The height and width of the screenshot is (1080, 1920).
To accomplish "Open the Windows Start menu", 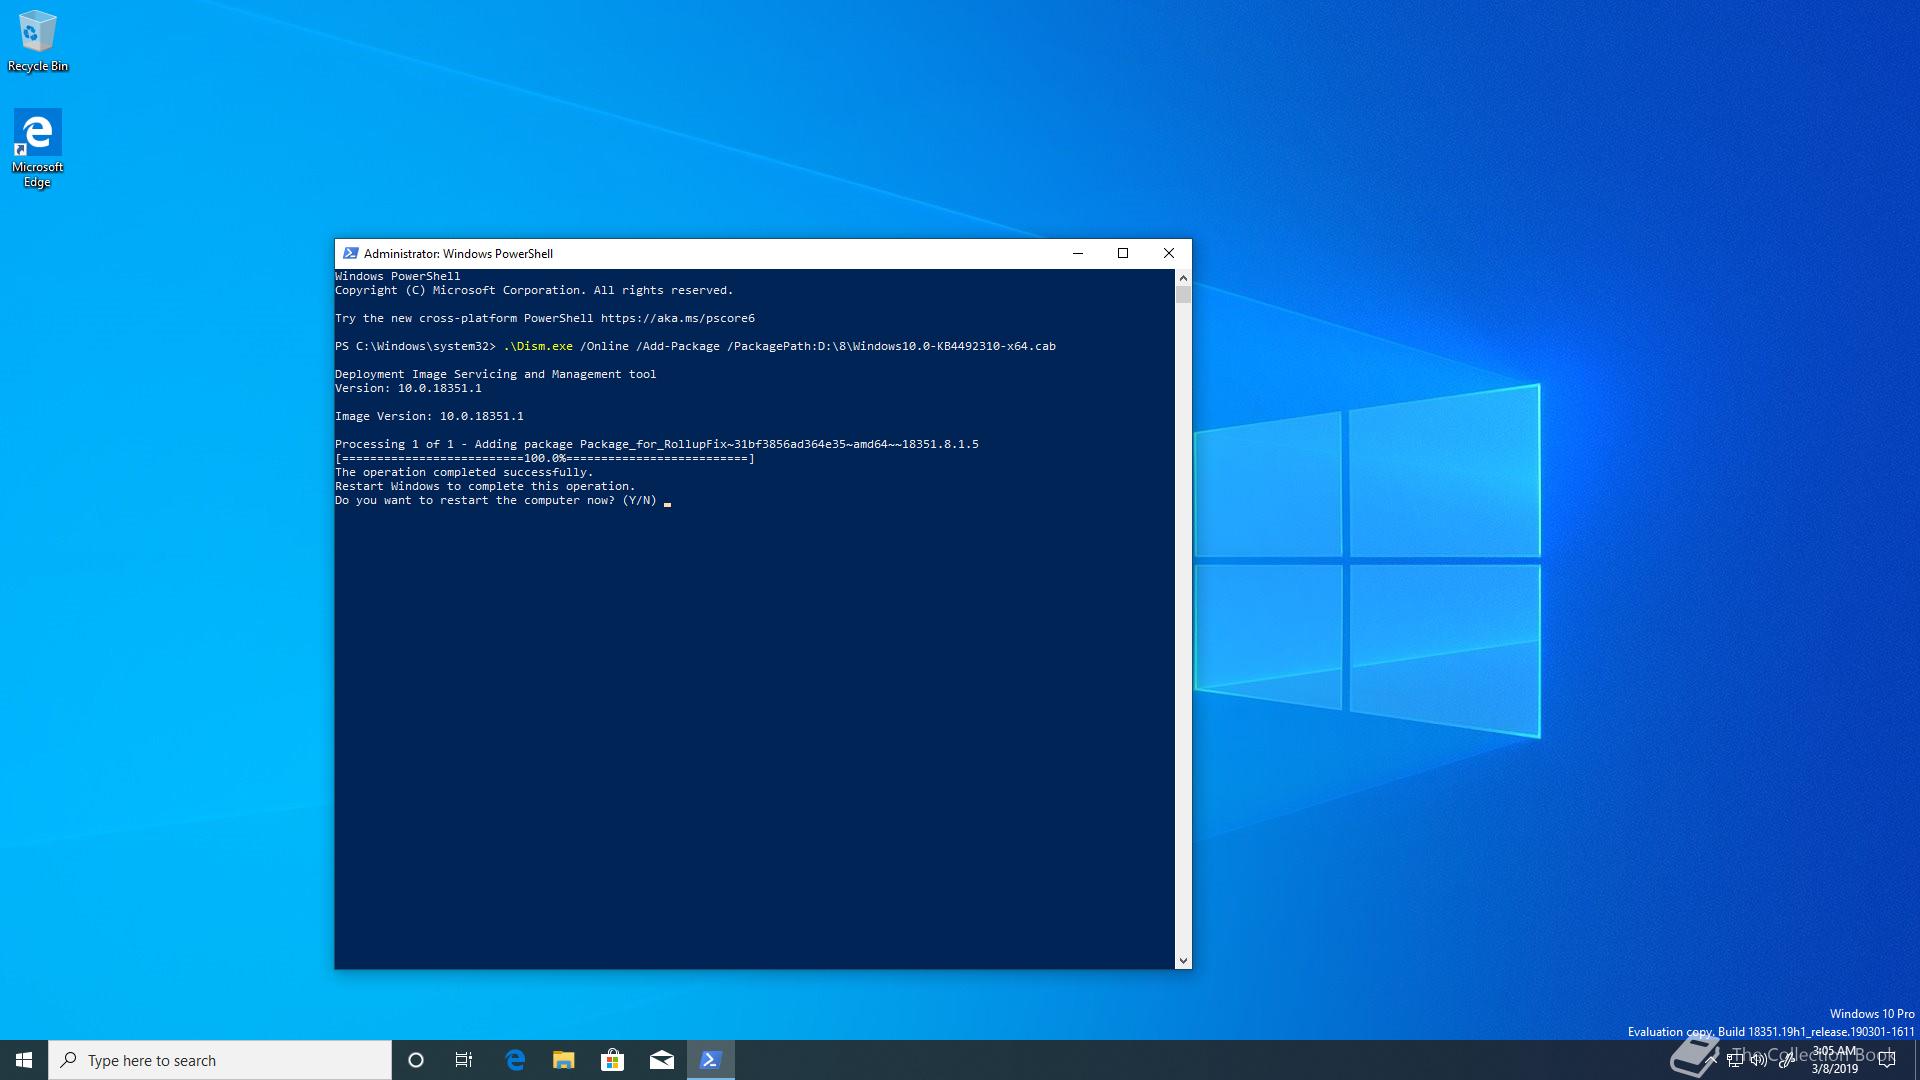I will [x=24, y=1060].
